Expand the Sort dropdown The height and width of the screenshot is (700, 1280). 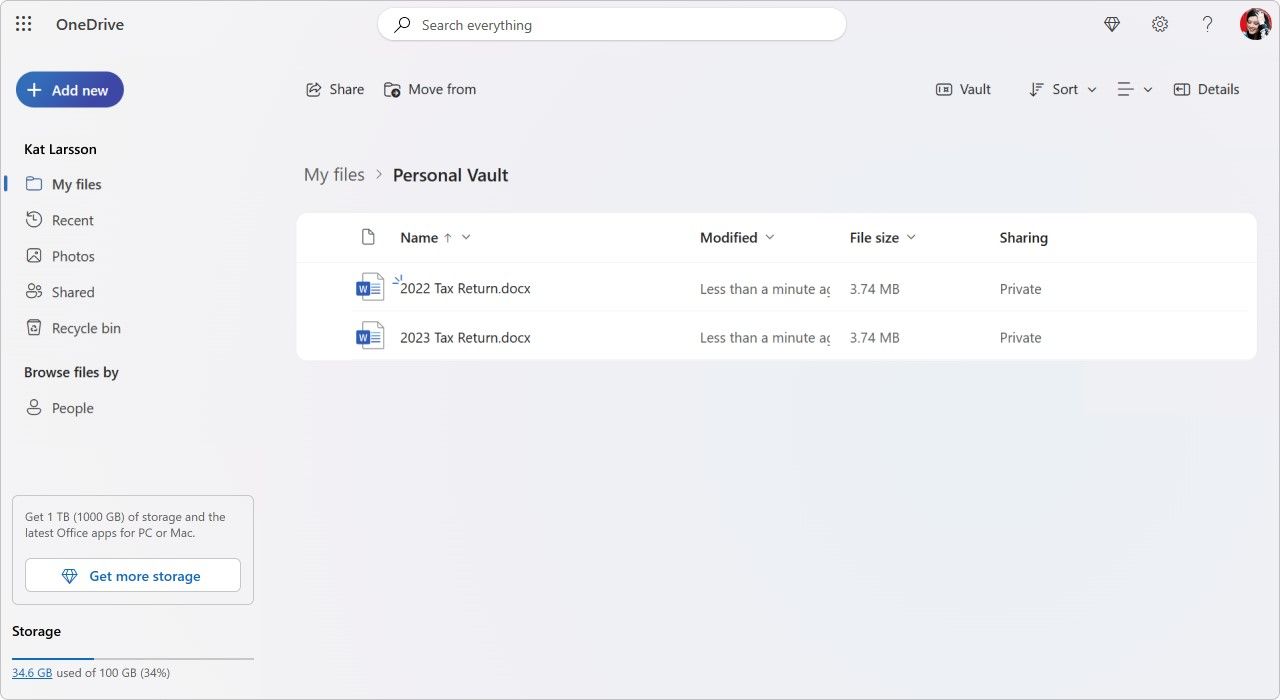tap(1063, 89)
